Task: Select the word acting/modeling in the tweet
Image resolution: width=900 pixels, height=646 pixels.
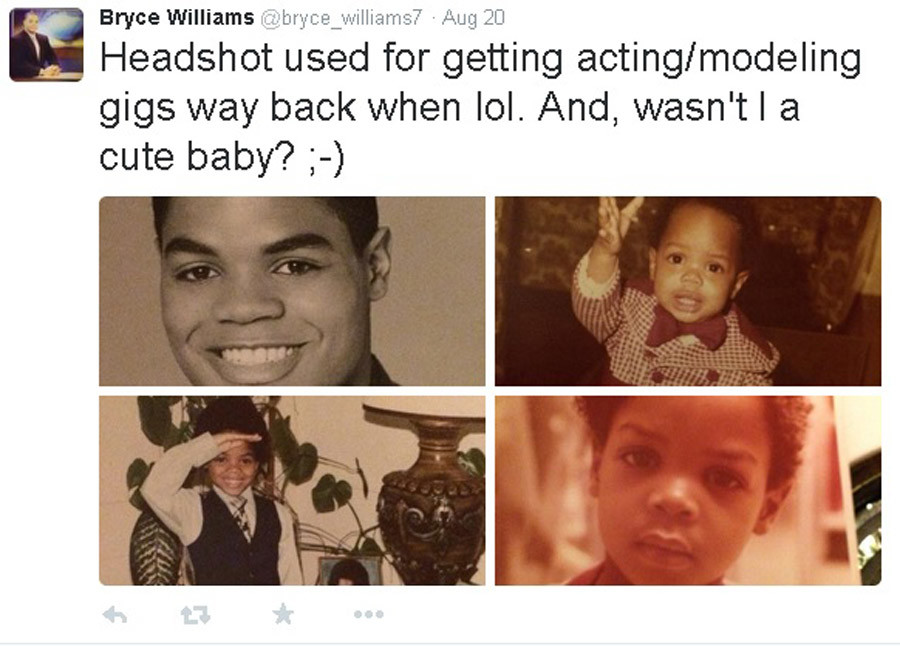Action: (x=719, y=59)
